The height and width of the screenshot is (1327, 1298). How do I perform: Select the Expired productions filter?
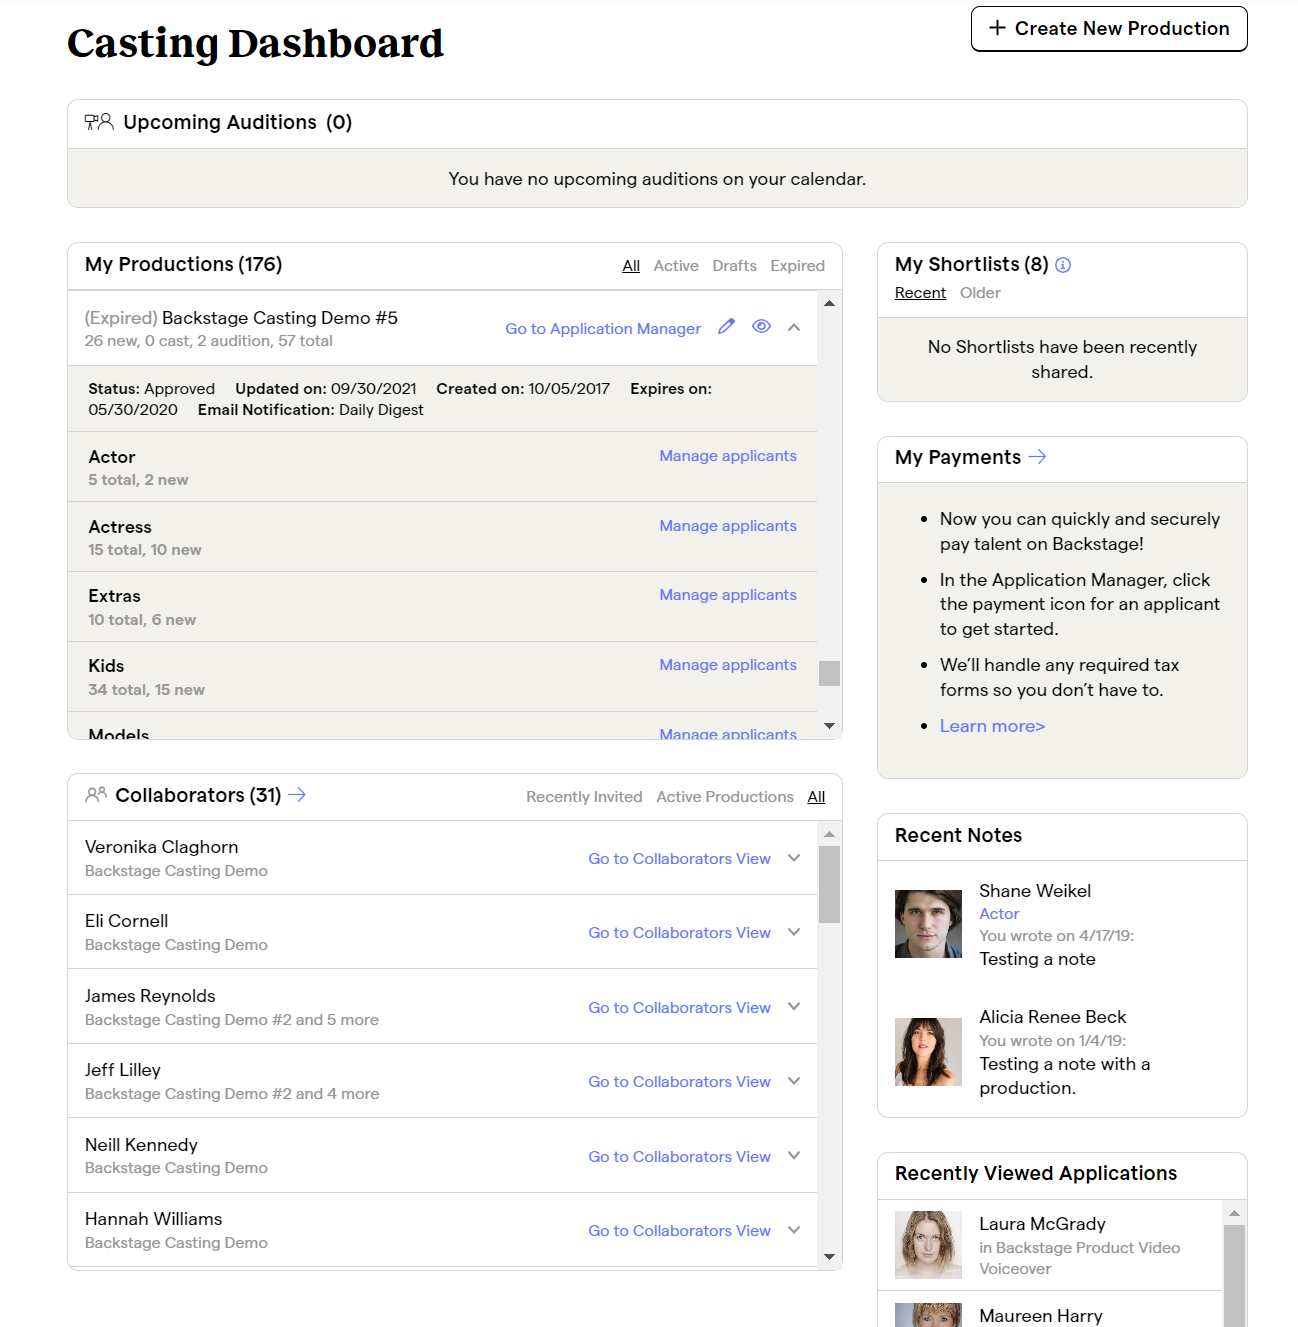pos(797,265)
